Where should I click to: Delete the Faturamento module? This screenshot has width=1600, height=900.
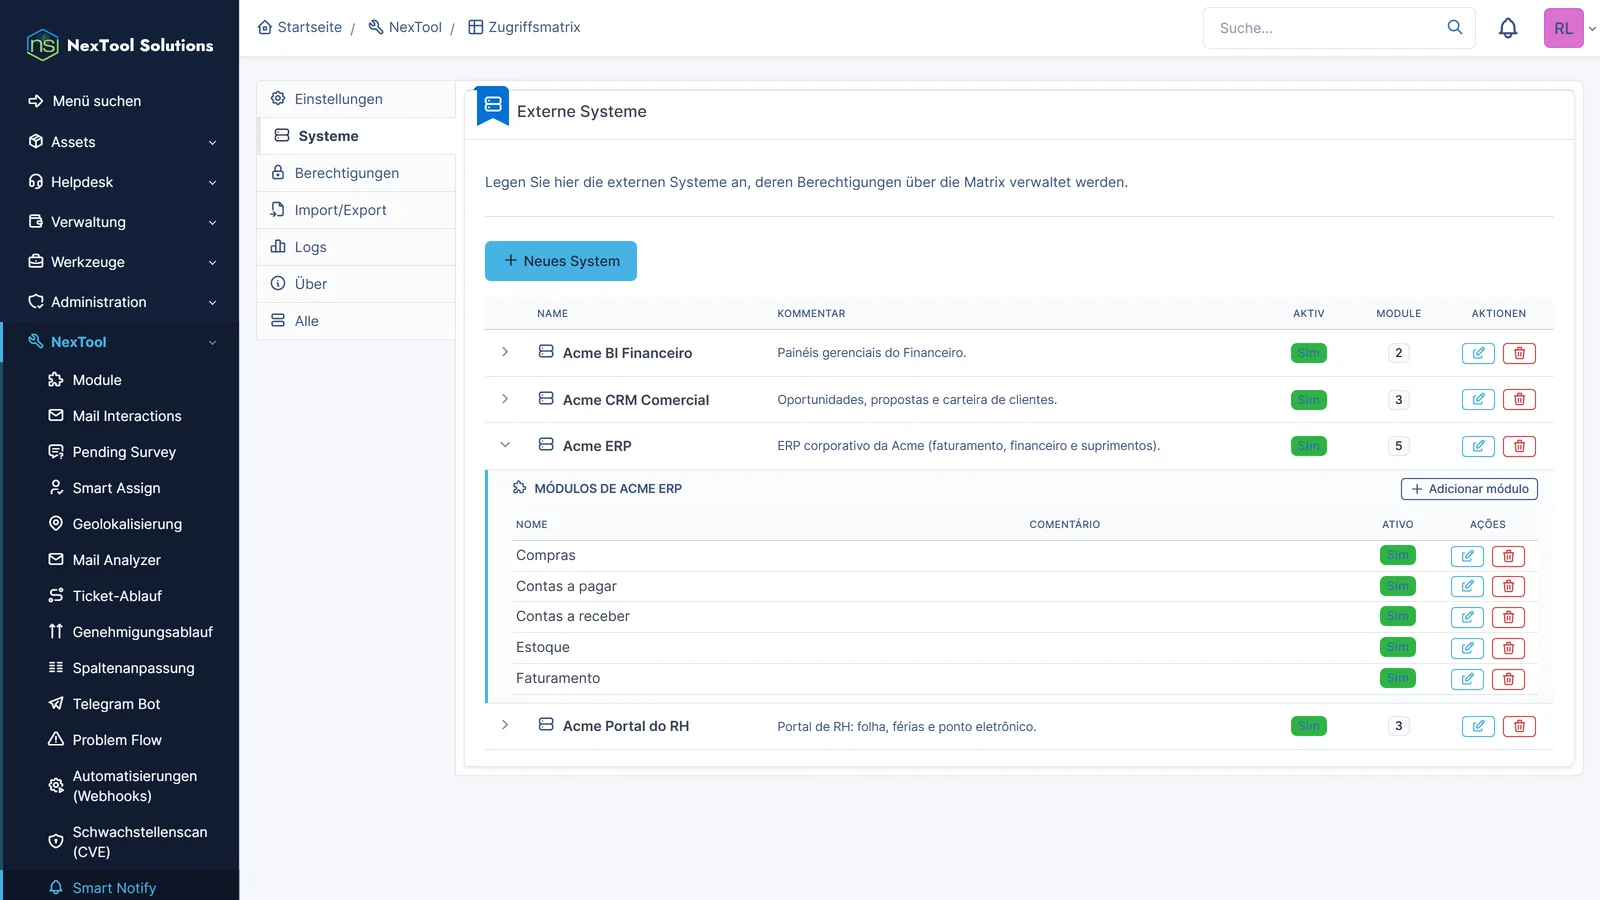(1508, 679)
